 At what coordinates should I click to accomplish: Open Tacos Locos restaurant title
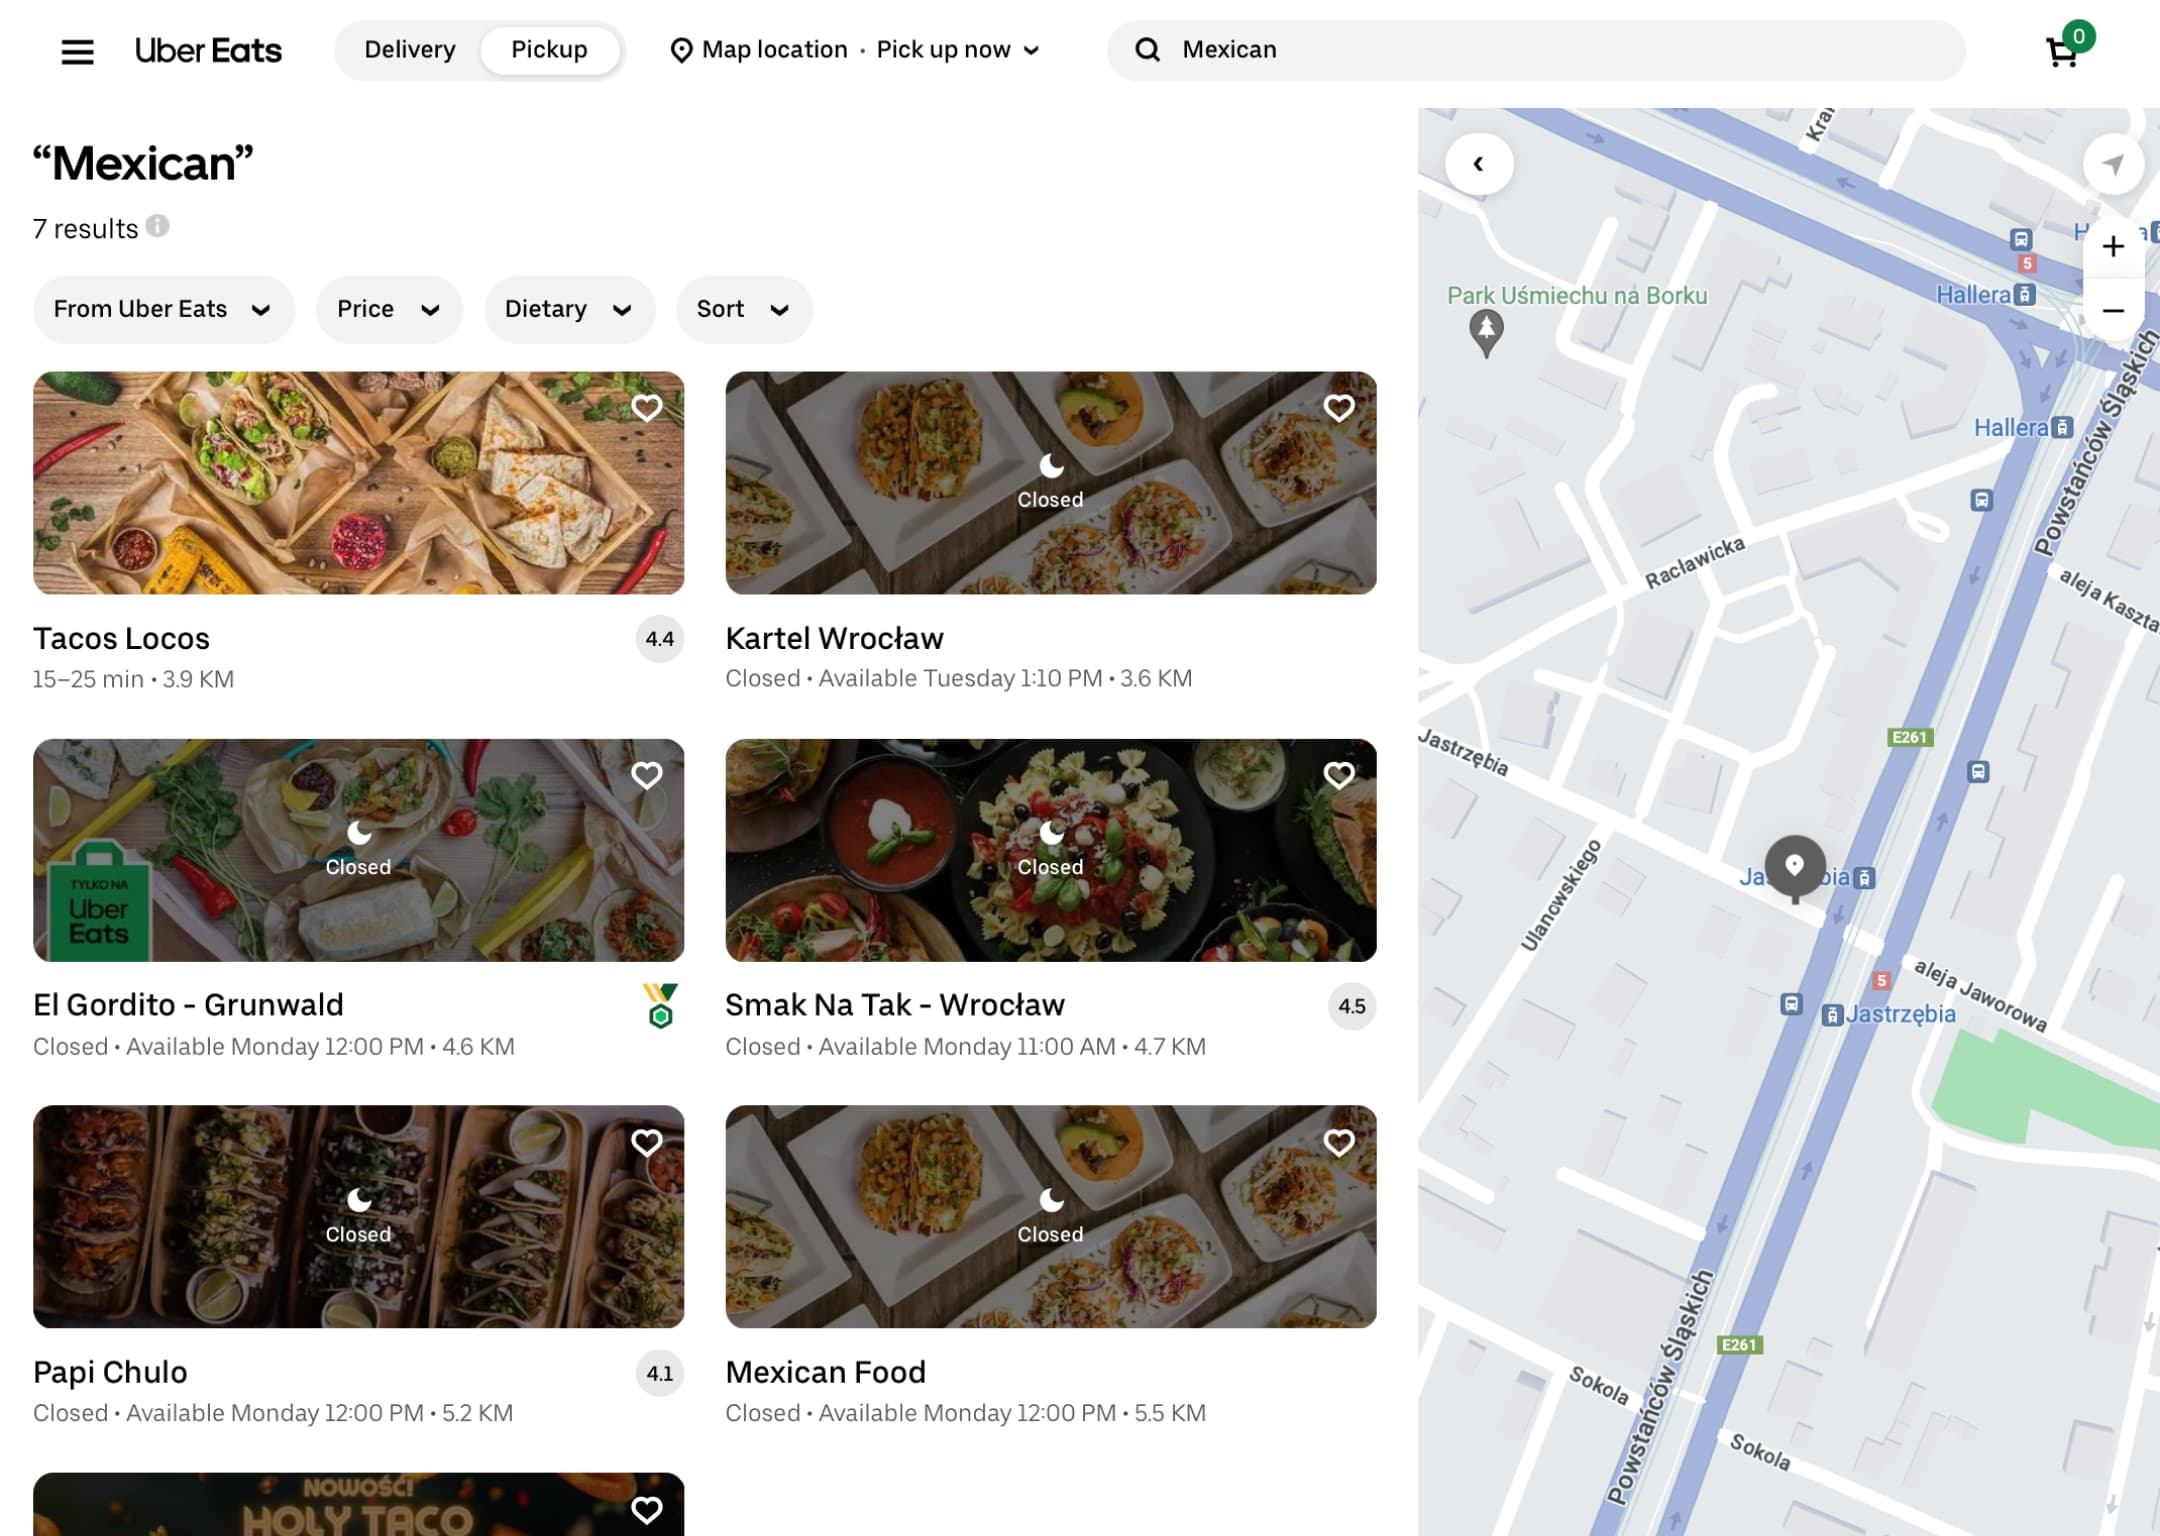tap(121, 638)
